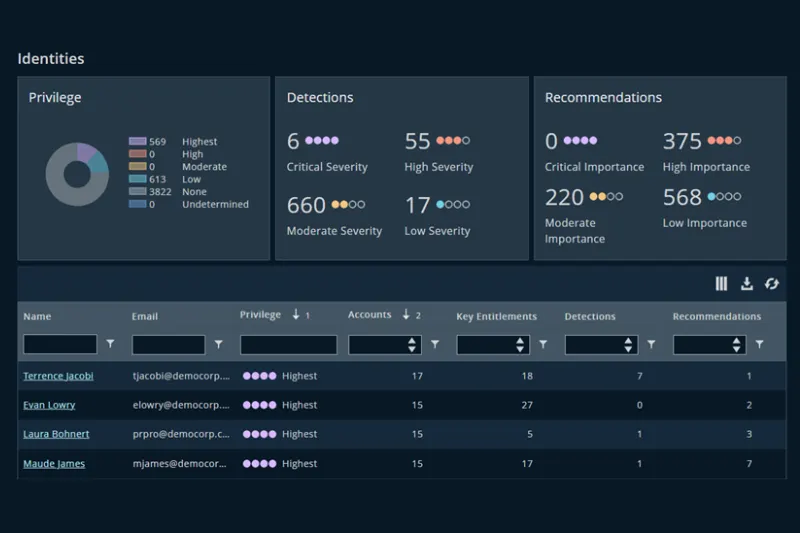Adjust the Key Entitlements stepper arrows

tap(520, 345)
